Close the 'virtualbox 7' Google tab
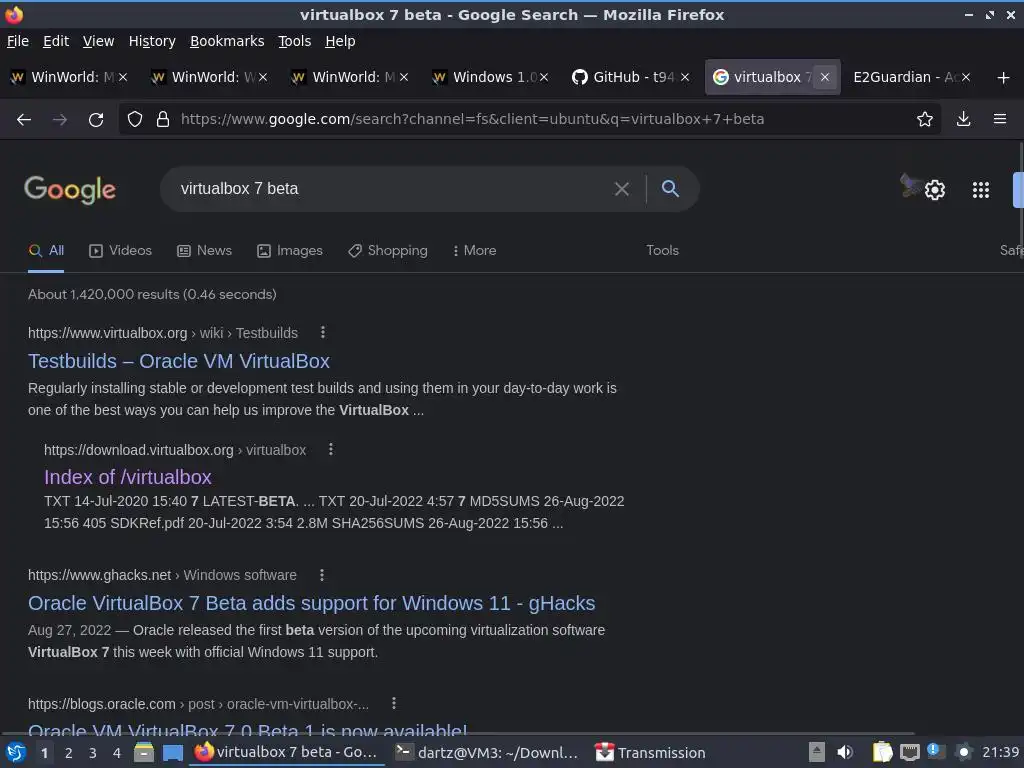The width and height of the screenshot is (1024, 768). [825, 77]
